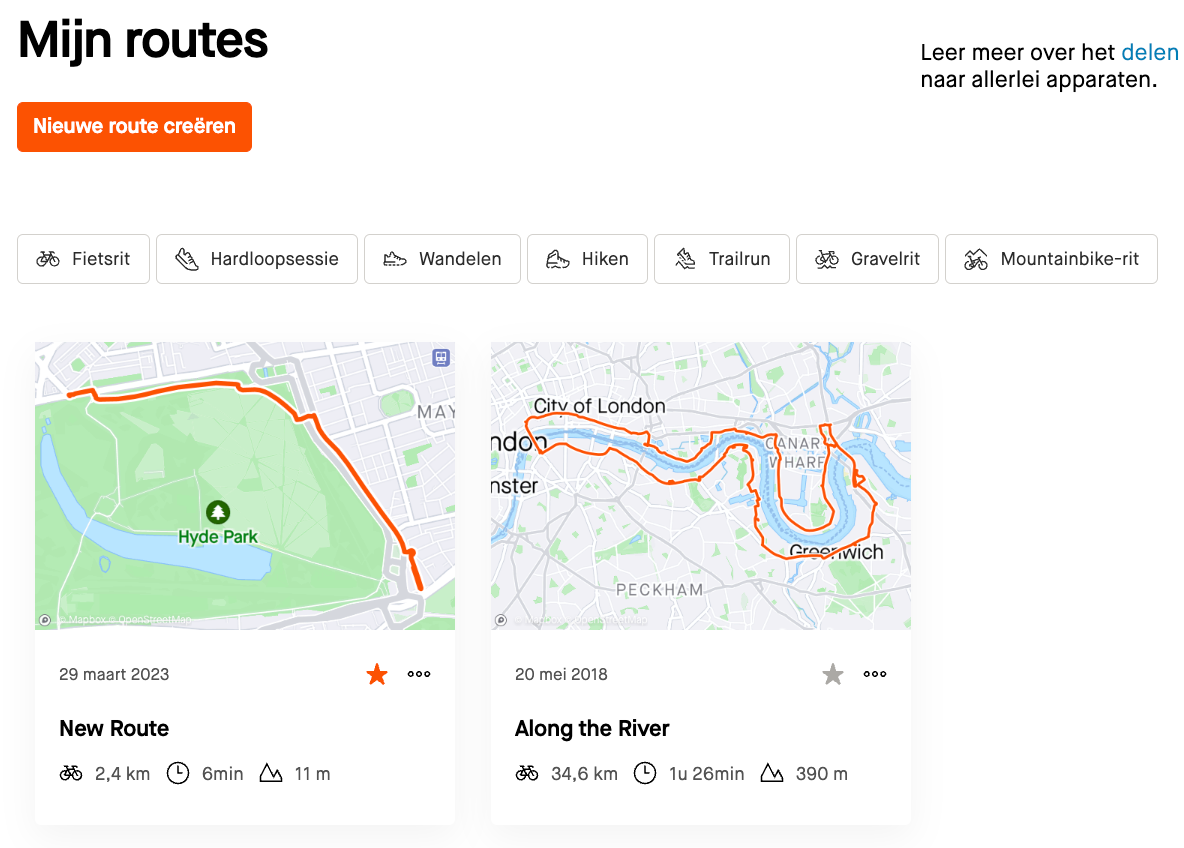Click the Hyde Park tree marker icon

point(218,513)
